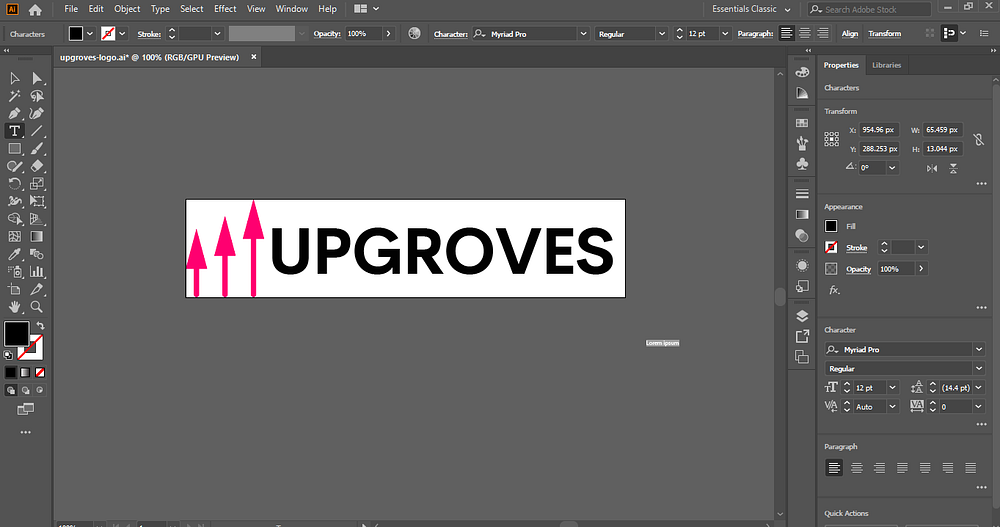Select the Pen tool
Viewport: 1000px width, 527px height.
14,114
